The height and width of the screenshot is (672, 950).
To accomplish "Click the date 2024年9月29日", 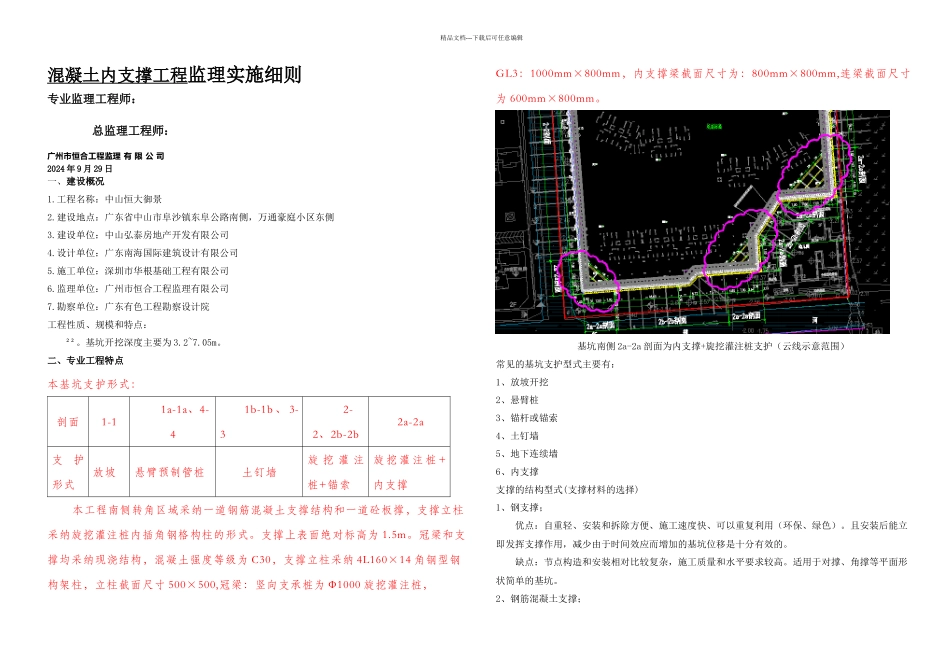I will click(x=79, y=169).
